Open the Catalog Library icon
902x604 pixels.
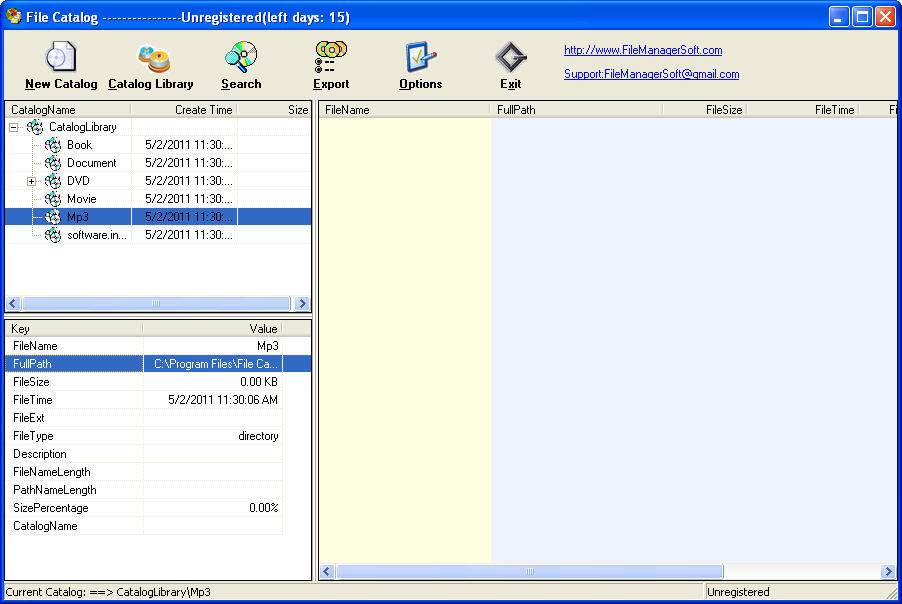click(x=150, y=57)
